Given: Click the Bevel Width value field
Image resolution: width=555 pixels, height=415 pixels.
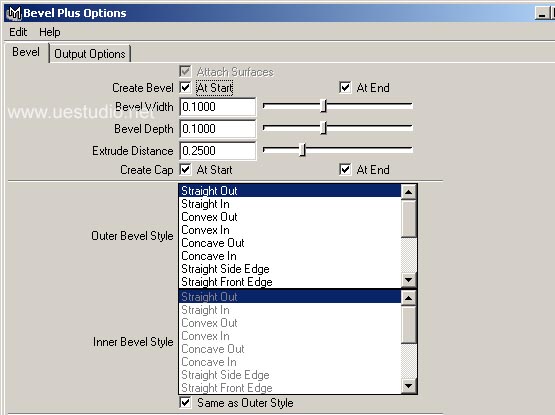Looking at the screenshot, I should (x=218, y=107).
